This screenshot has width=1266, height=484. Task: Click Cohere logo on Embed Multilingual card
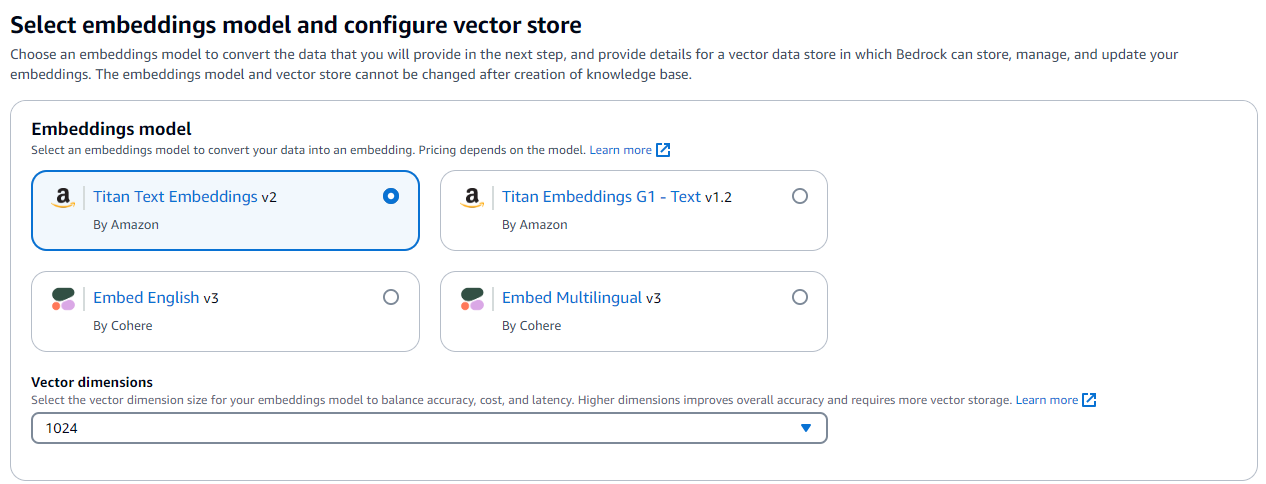tap(472, 298)
